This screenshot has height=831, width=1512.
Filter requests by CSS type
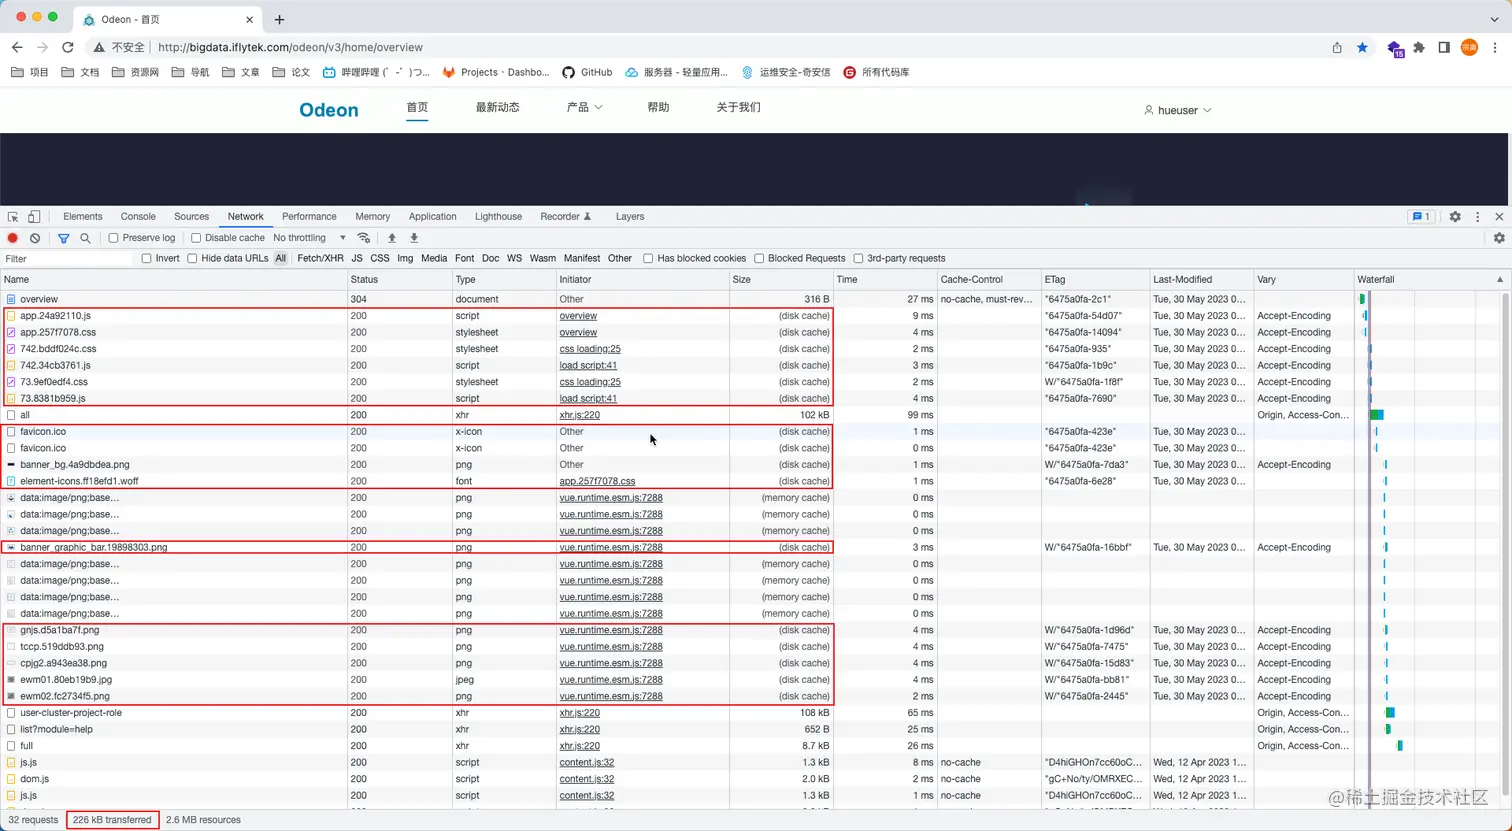(x=380, y=258)
